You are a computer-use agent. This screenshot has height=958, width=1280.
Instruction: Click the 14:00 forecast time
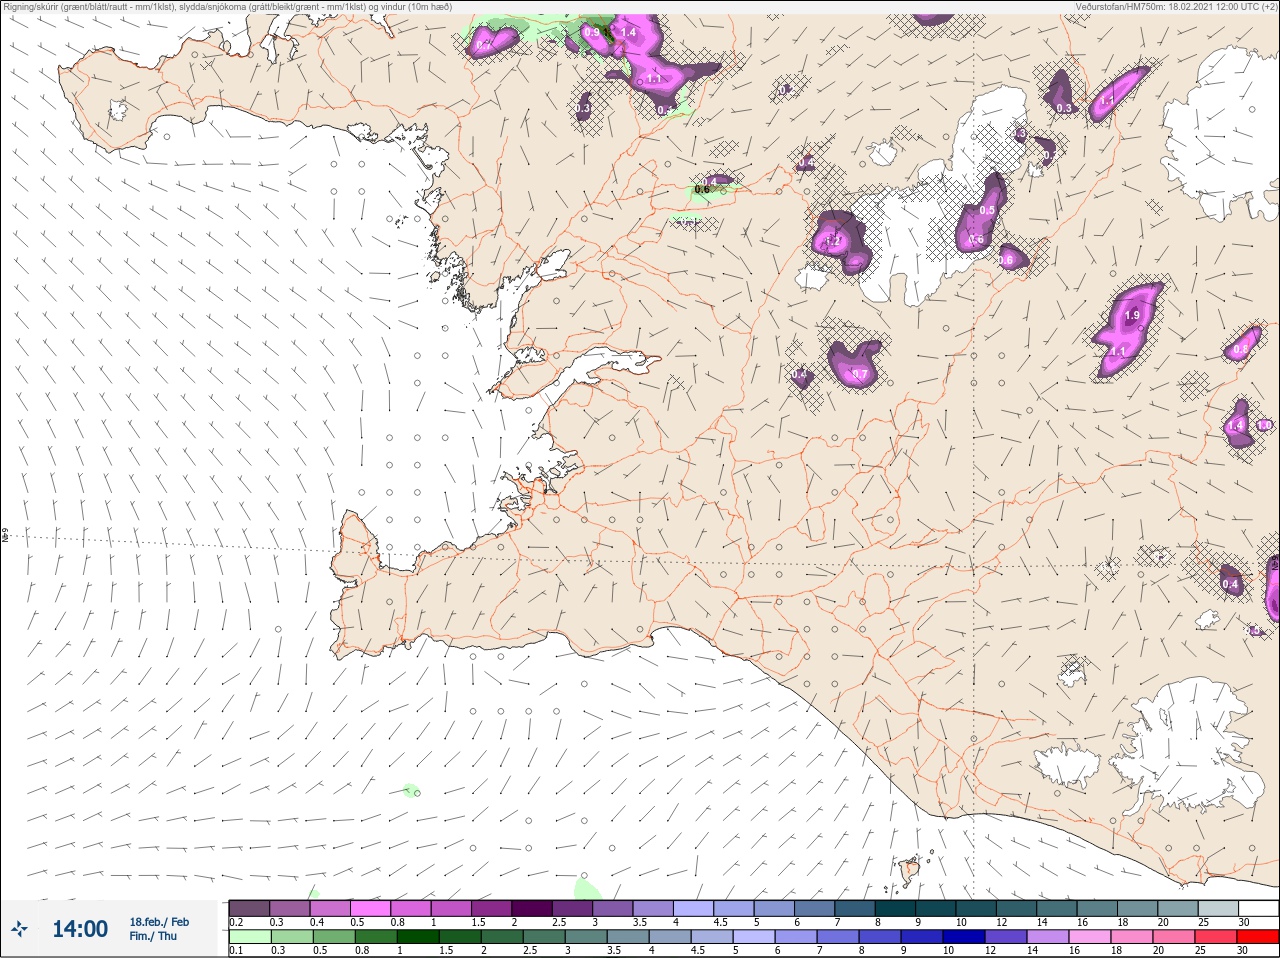[x=80, y=929]
